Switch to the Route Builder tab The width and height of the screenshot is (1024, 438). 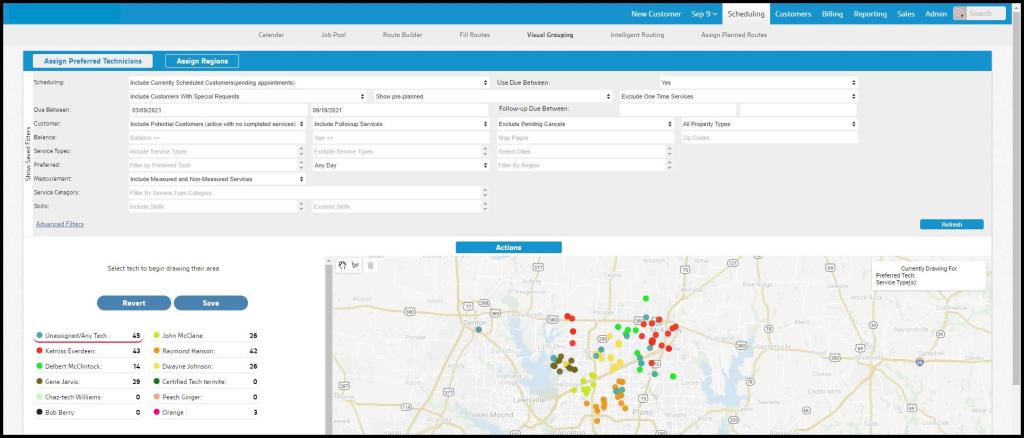(401, 35)
